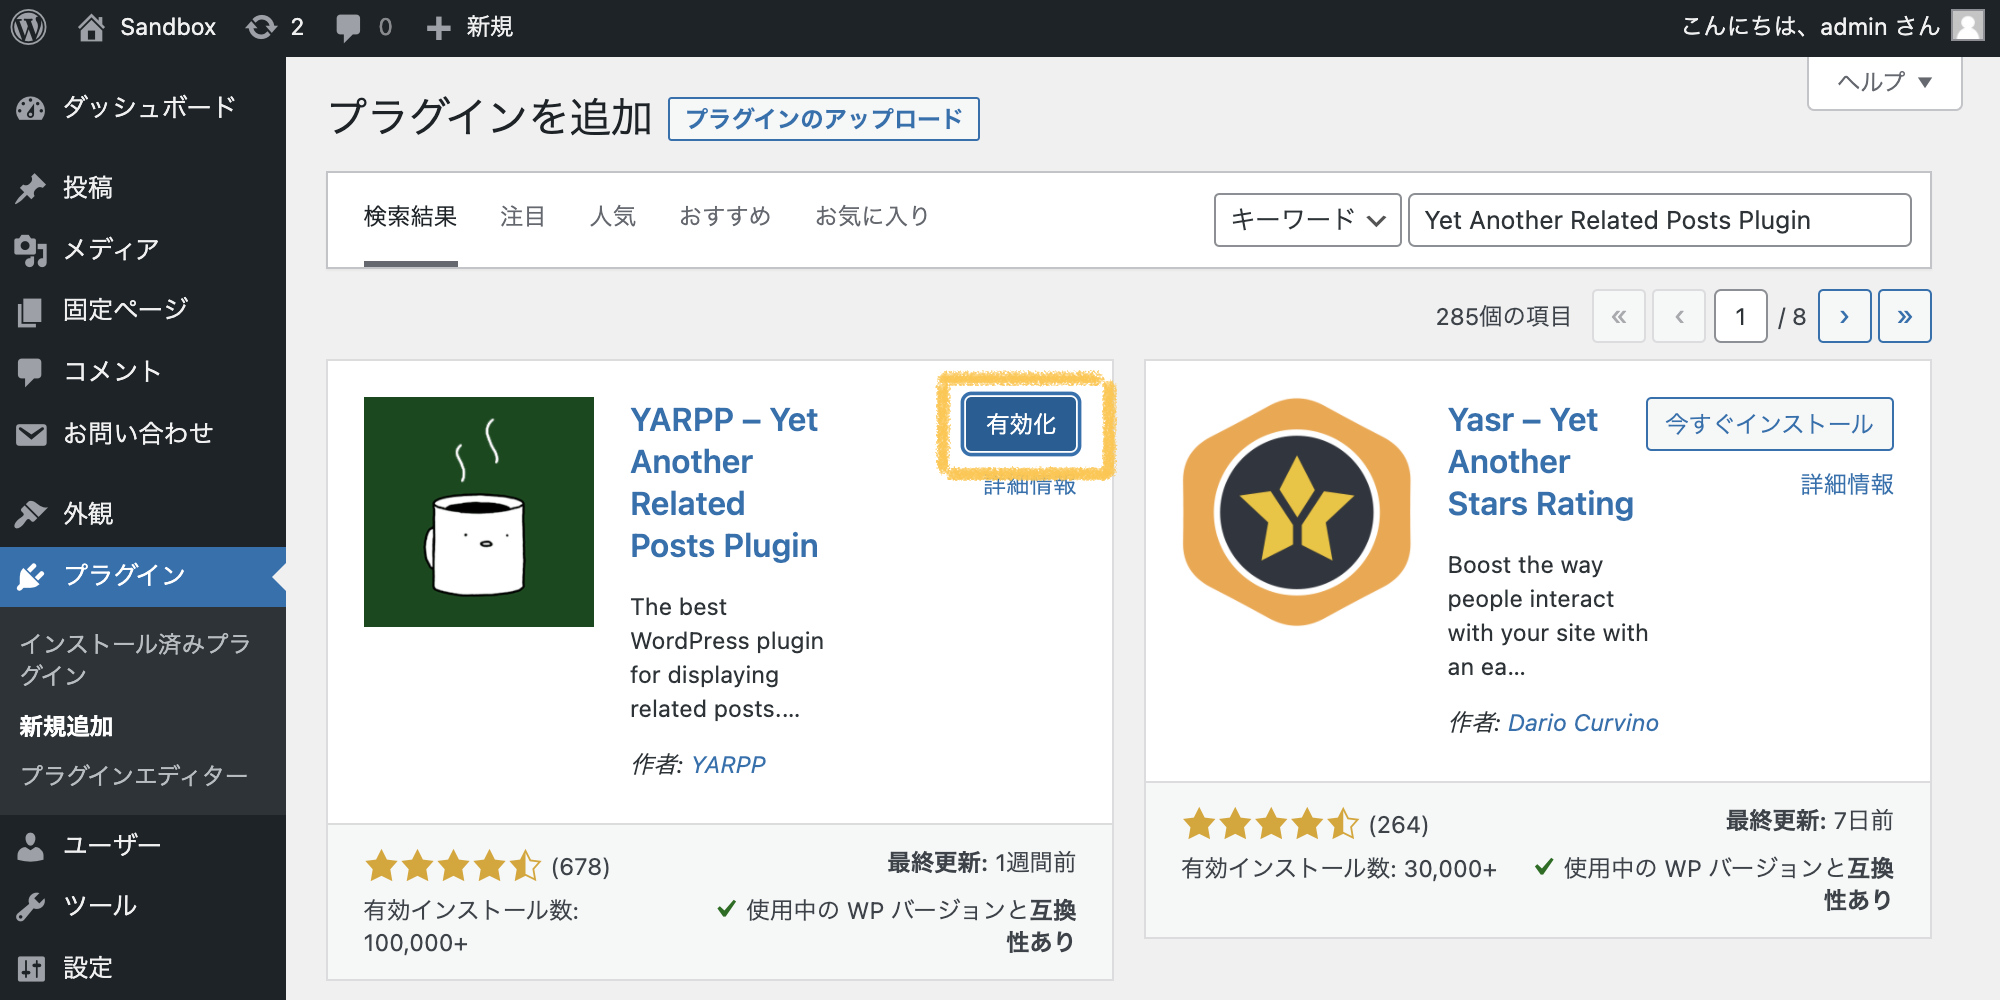Click the WordPress logo icon
Screen dimensions: 2000x1000
[x=29, y=27]
